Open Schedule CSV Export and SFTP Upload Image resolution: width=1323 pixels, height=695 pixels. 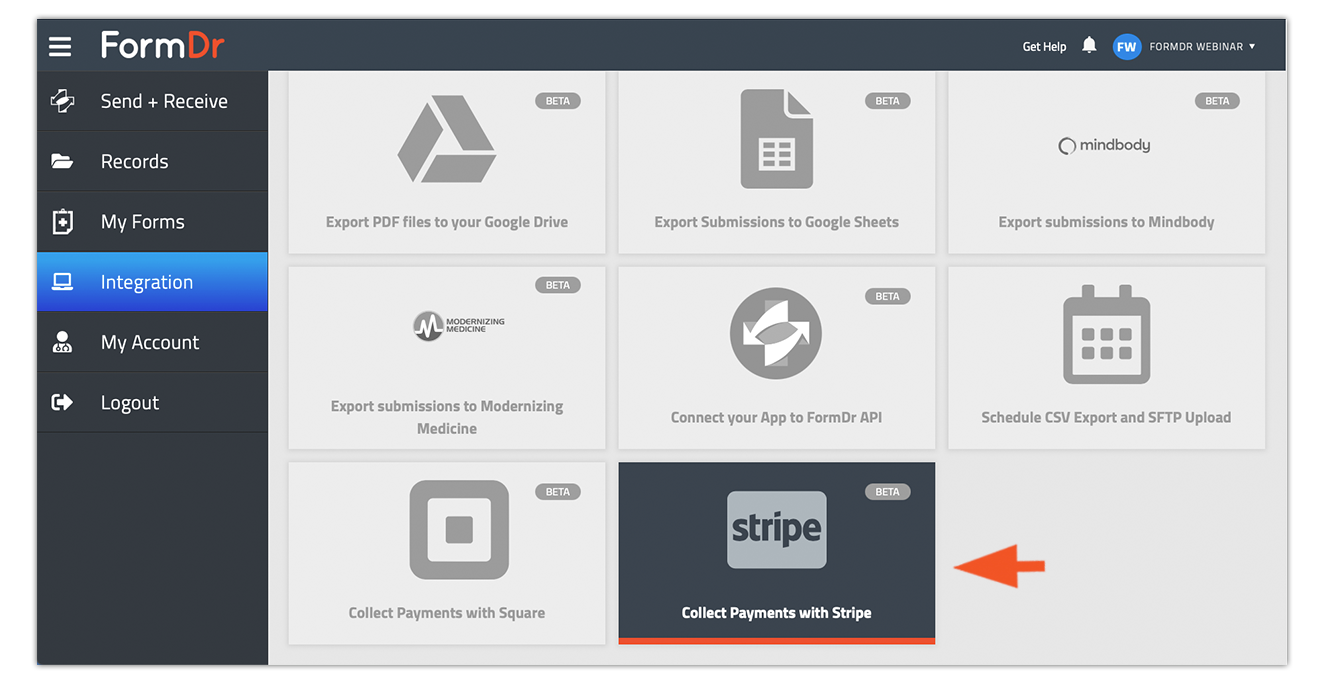[1106, 357]
